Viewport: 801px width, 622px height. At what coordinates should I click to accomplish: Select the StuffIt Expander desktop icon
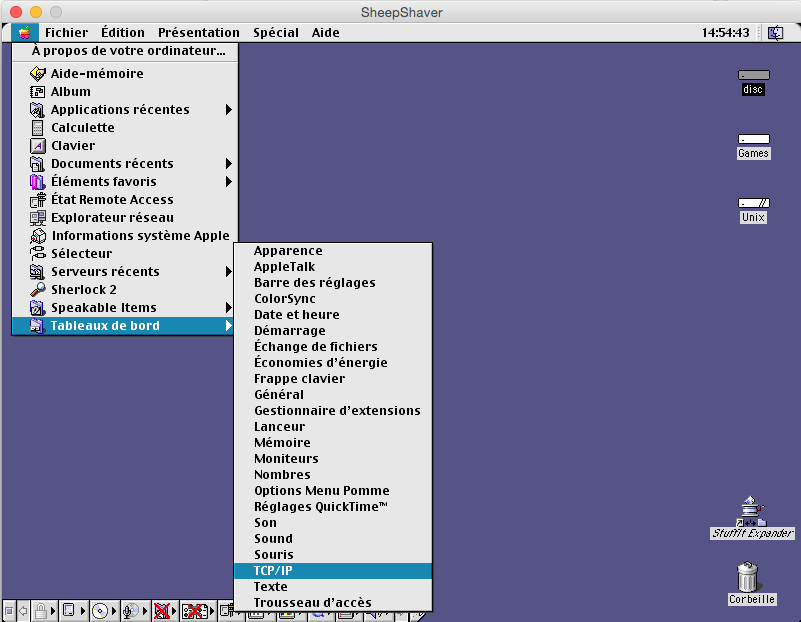pyautogui.click(x=751, y=511)
